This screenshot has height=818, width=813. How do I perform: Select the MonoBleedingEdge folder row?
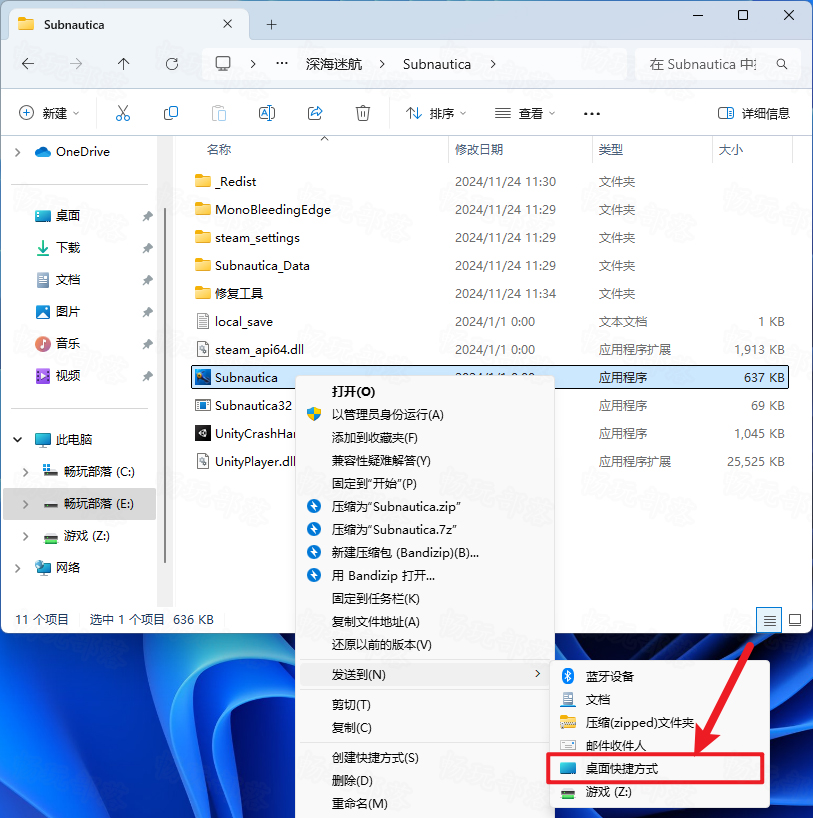[x=490, y=210]
